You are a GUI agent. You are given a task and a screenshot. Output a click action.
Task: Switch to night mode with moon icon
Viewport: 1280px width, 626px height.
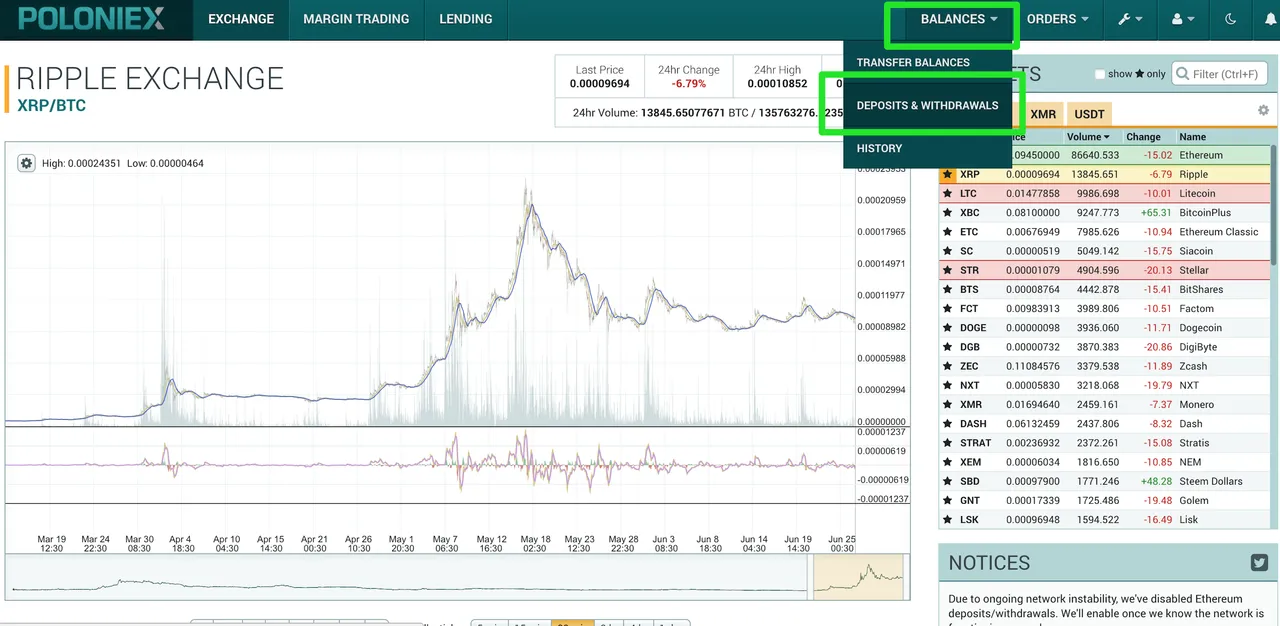pos(1230,19)
